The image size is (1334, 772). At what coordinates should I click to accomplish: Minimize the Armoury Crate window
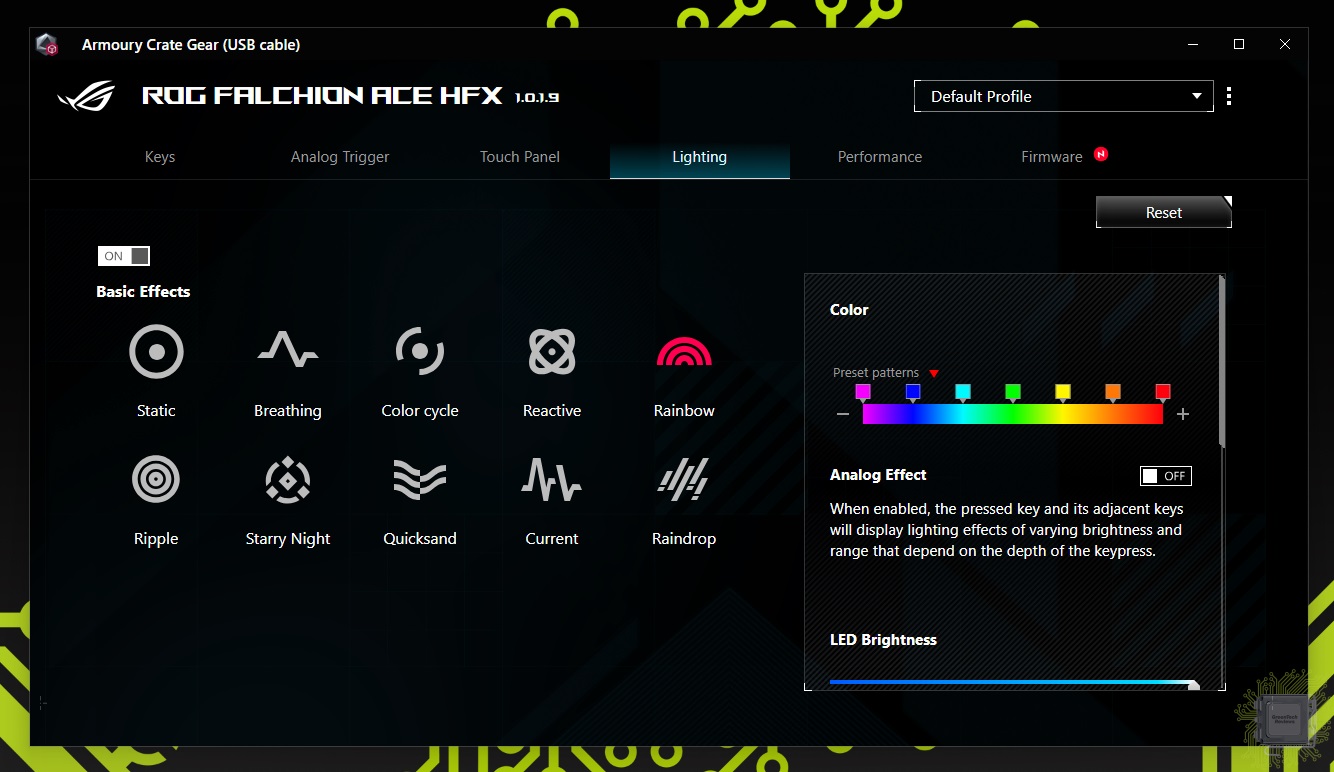[1193, 45]
